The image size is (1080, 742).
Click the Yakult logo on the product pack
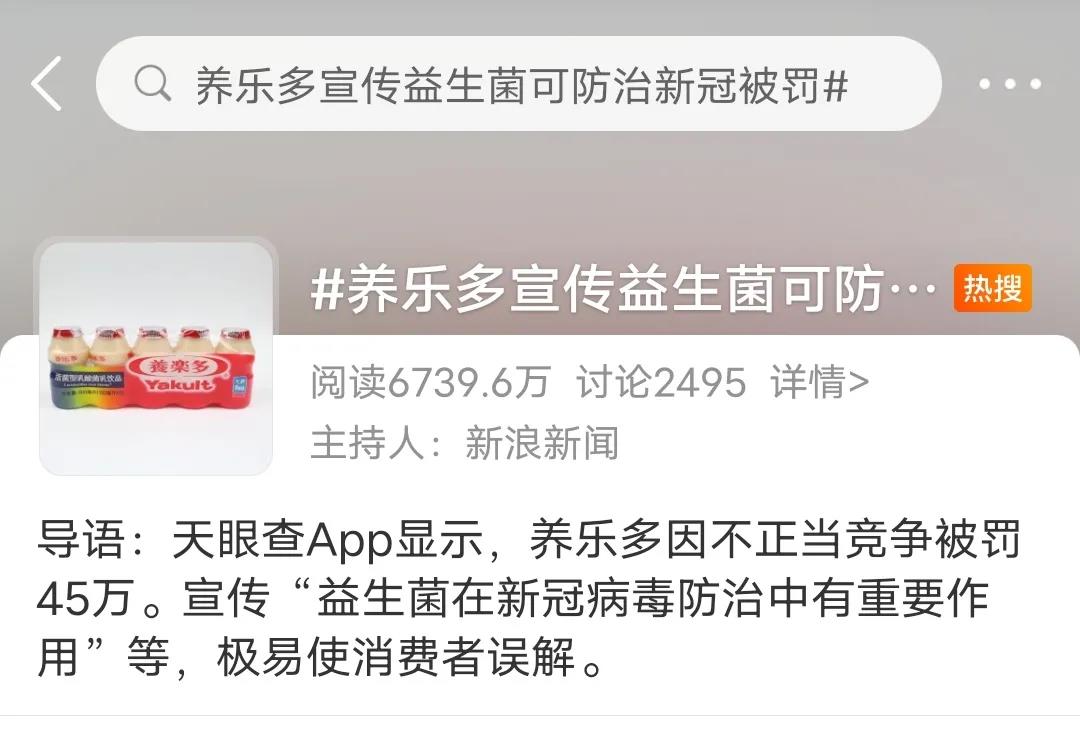178,375
